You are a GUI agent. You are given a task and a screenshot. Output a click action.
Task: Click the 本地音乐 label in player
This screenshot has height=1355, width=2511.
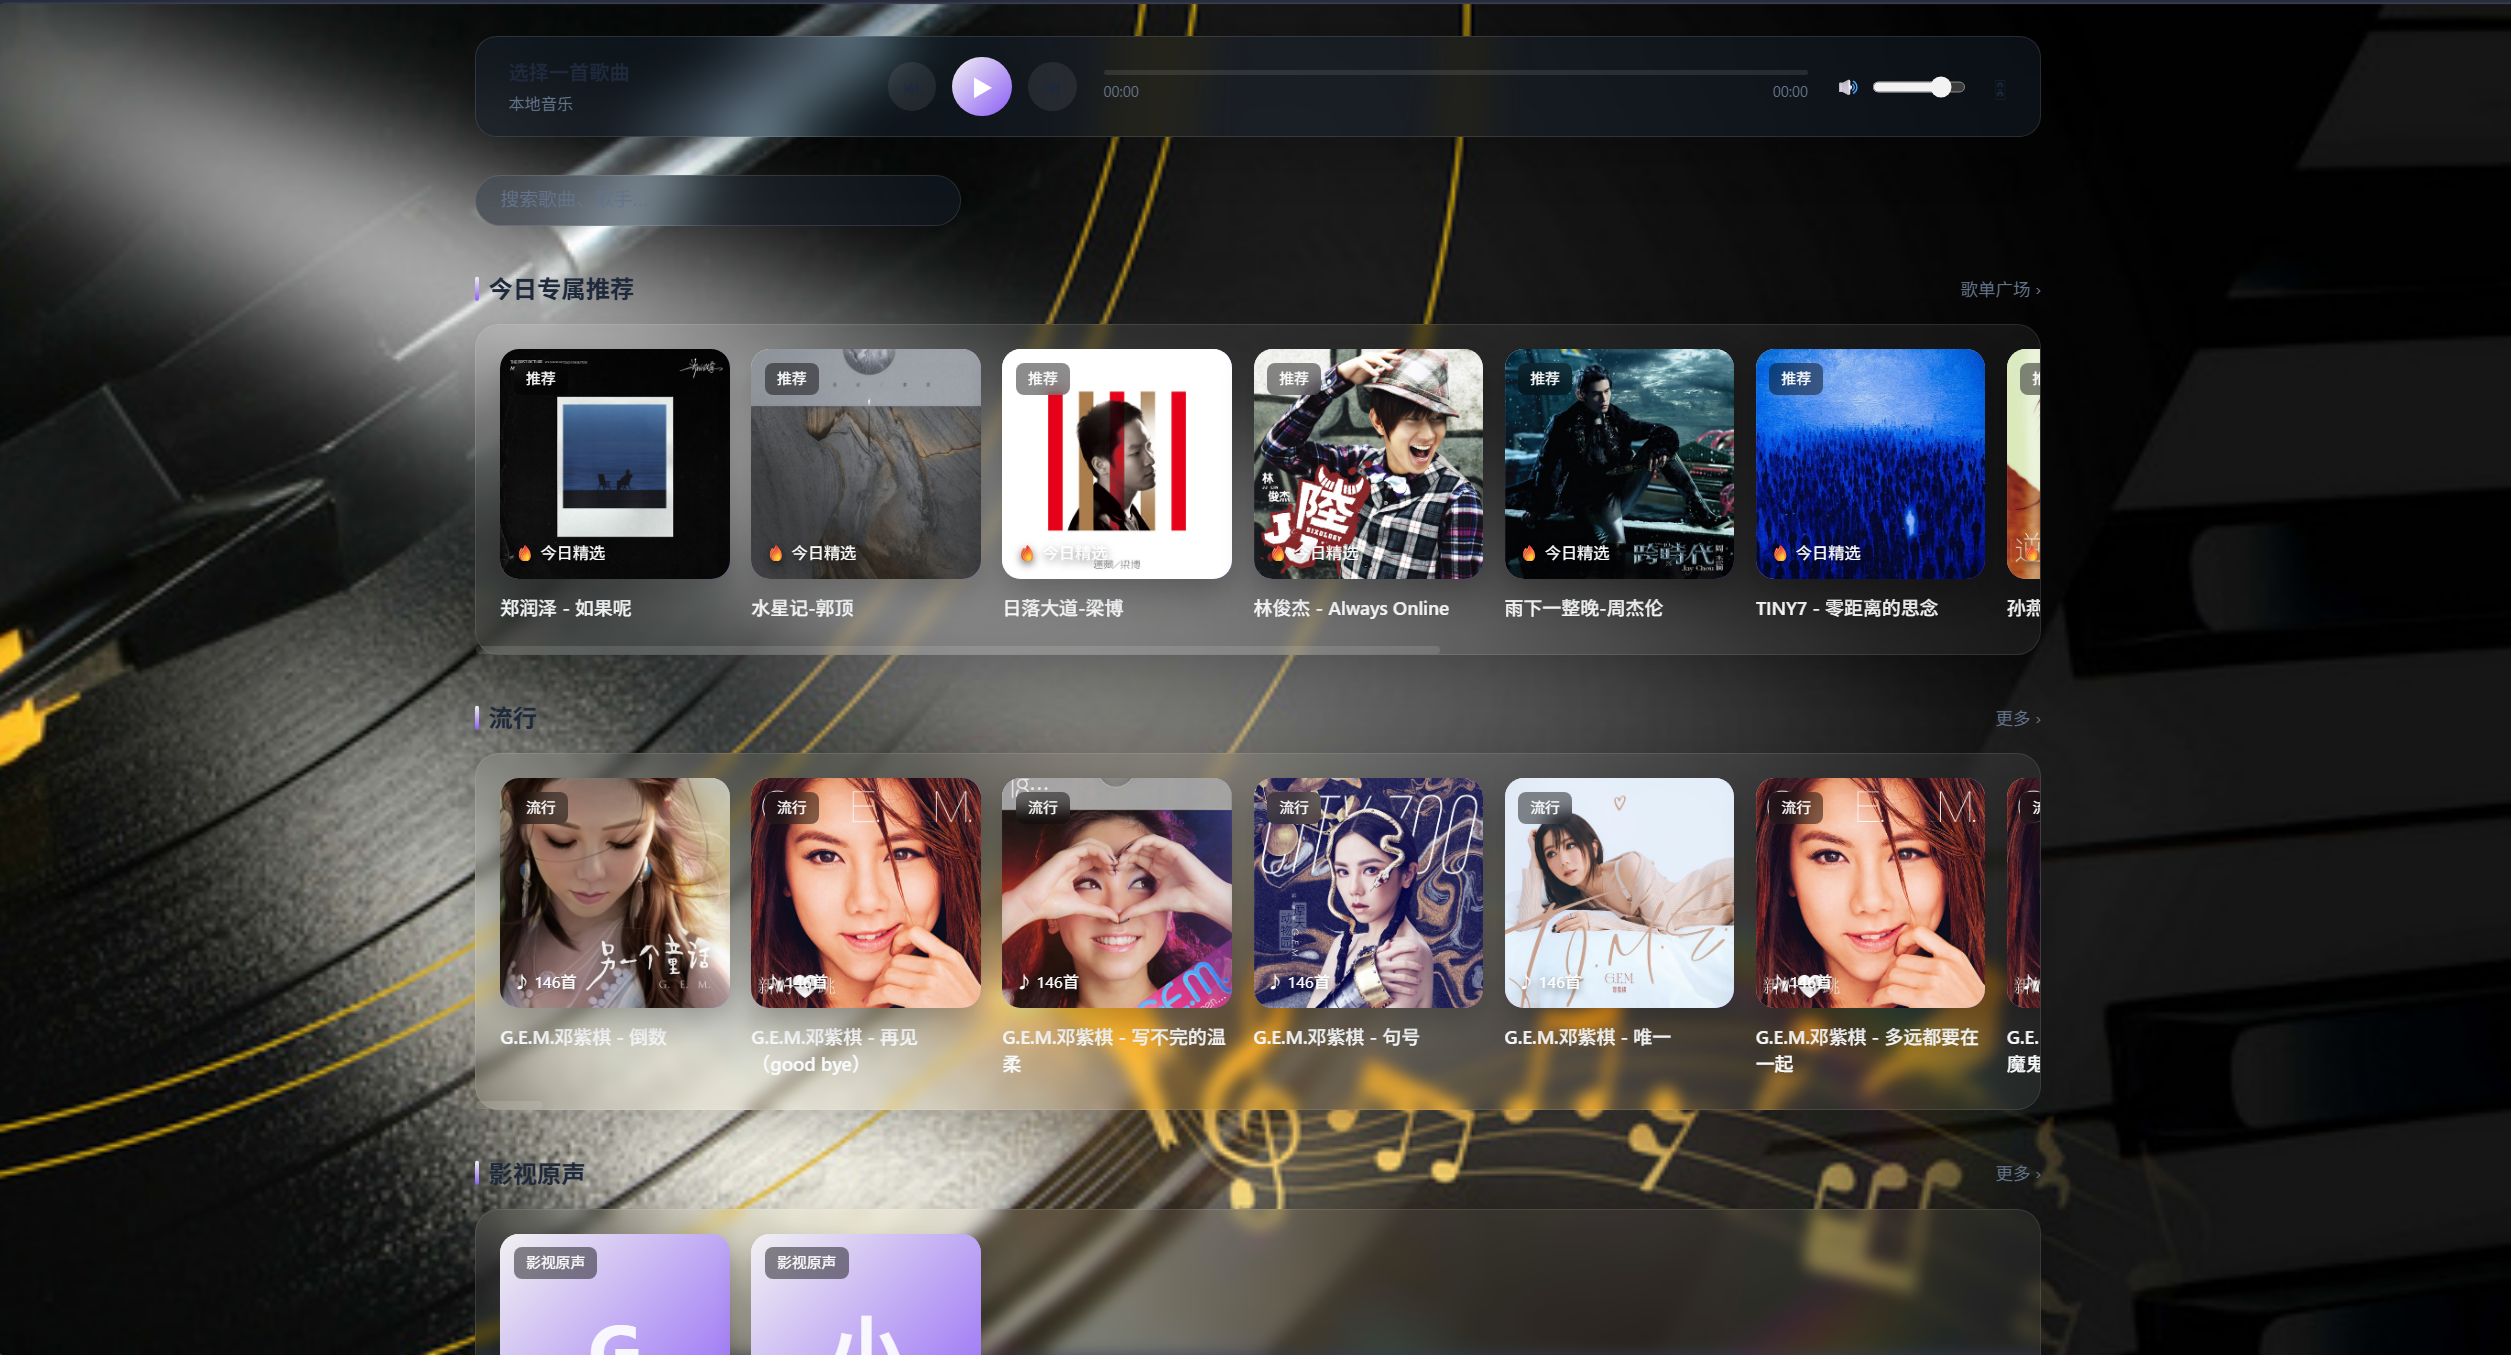540,104
